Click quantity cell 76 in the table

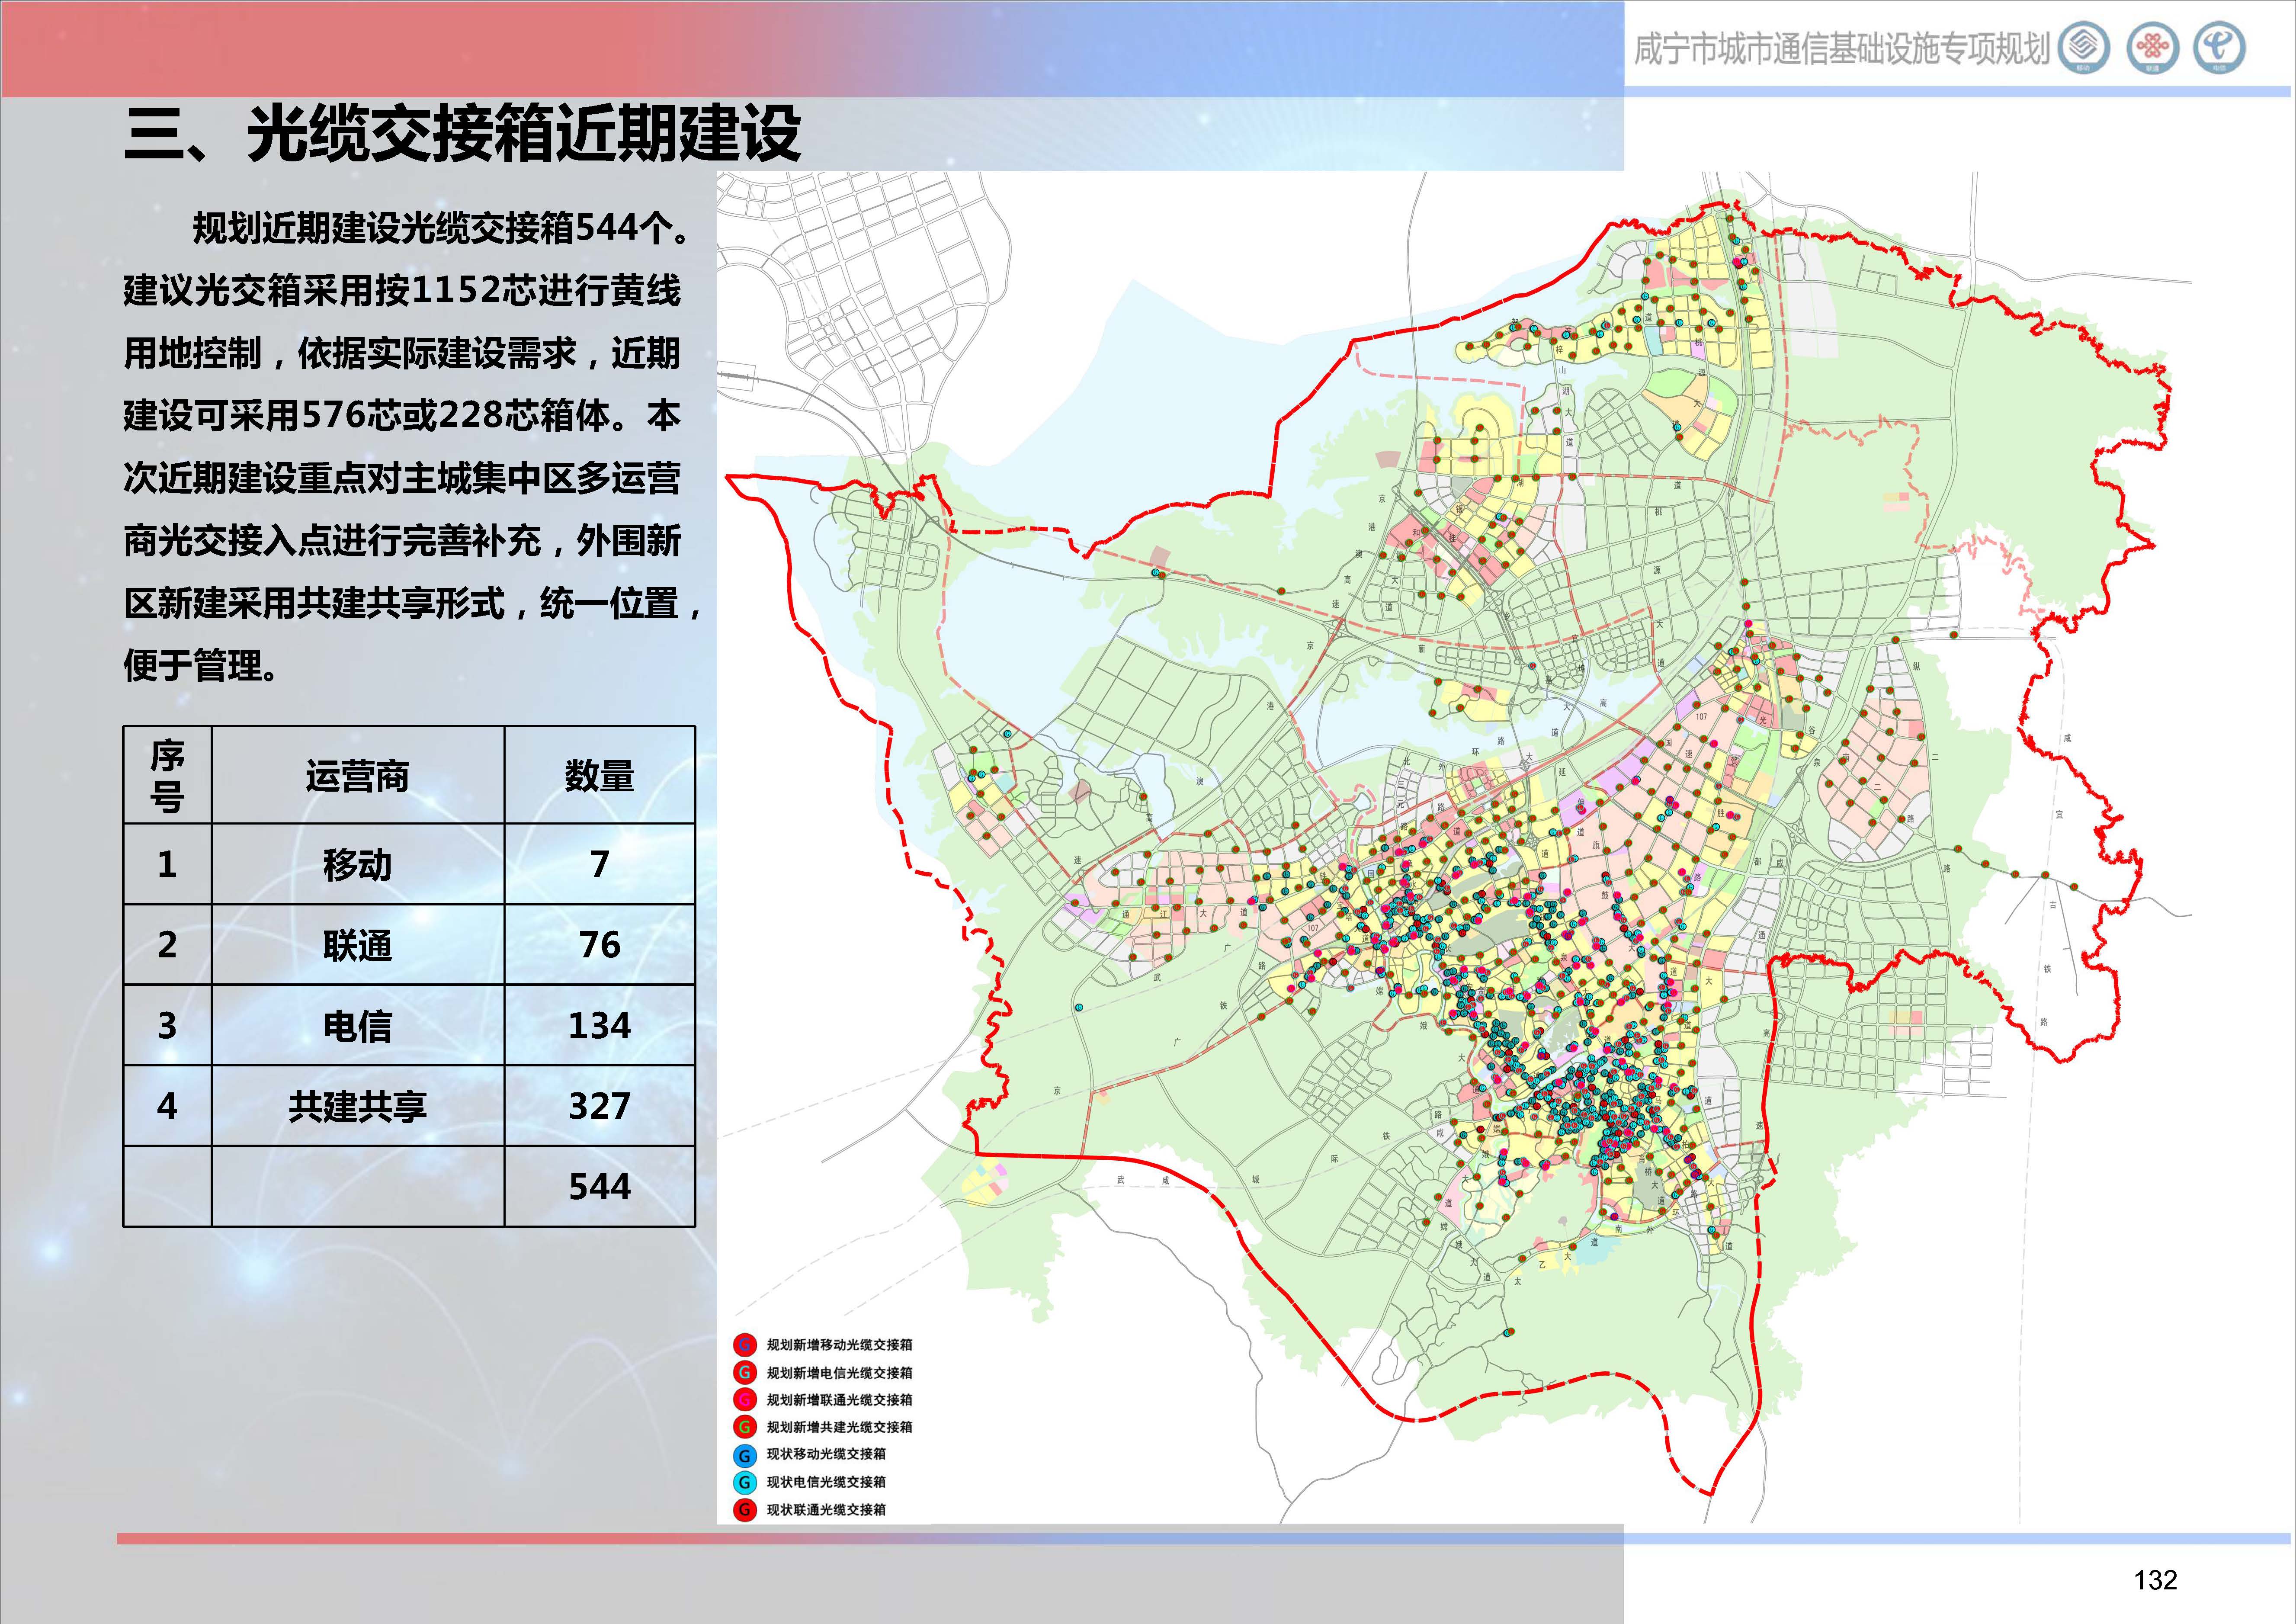[x=599, y=945]
